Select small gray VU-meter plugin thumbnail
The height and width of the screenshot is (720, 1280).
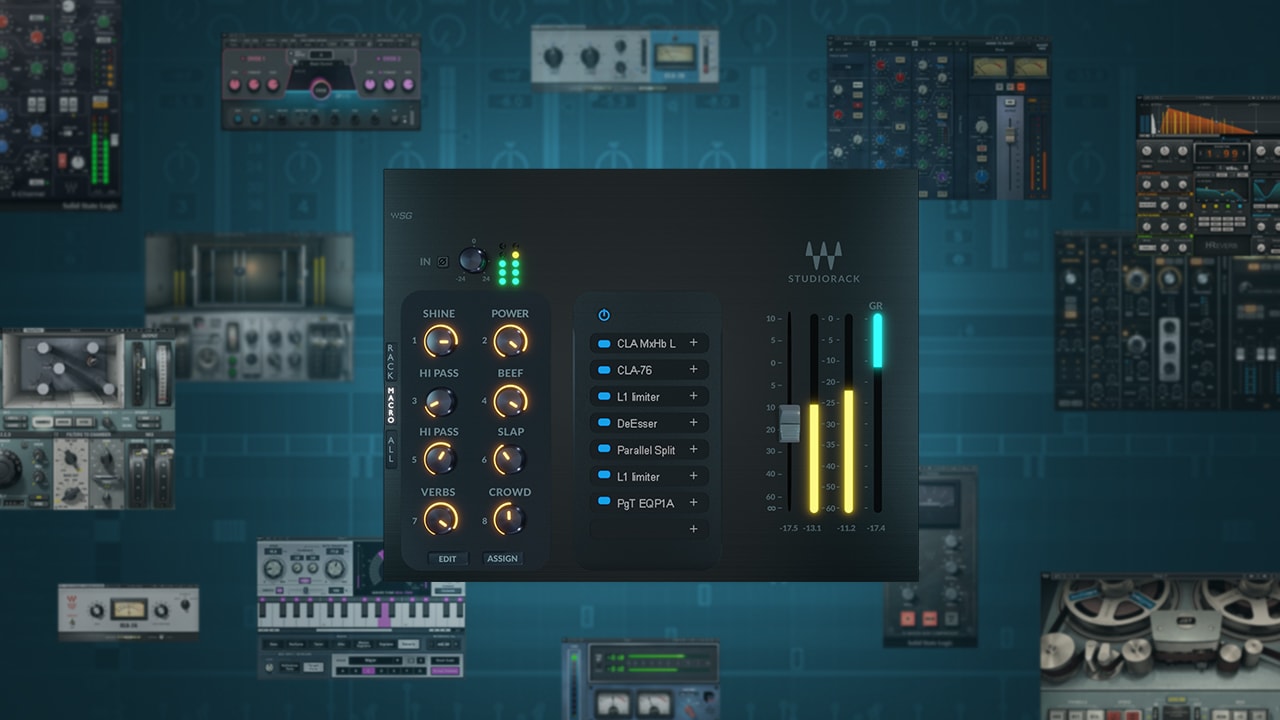pos(128,612)
